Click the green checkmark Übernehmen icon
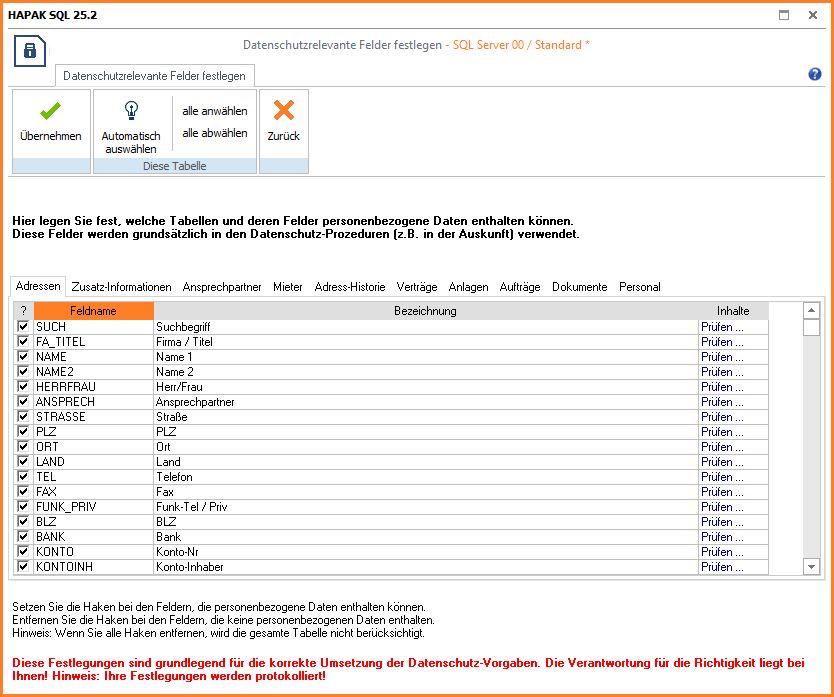The width and height of the screenshot is (834, 697). [x=50, y=112]
